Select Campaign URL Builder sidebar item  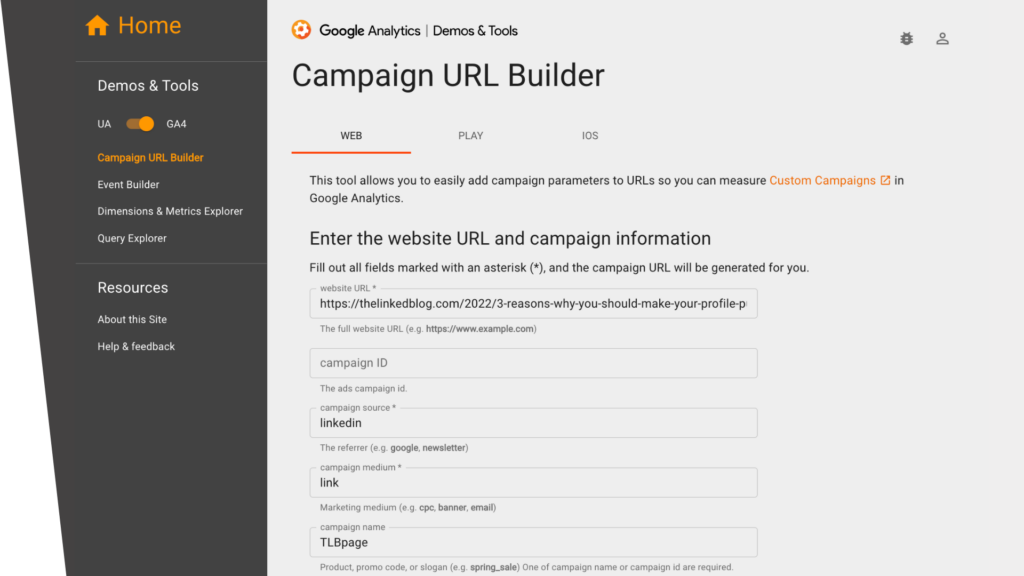150,157
